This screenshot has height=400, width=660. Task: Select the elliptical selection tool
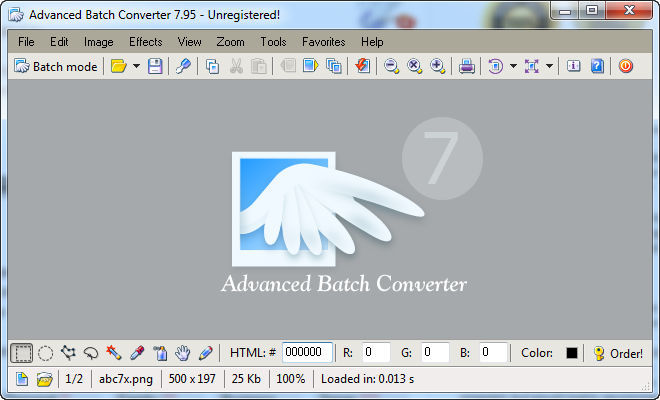[x=45, y=353]
